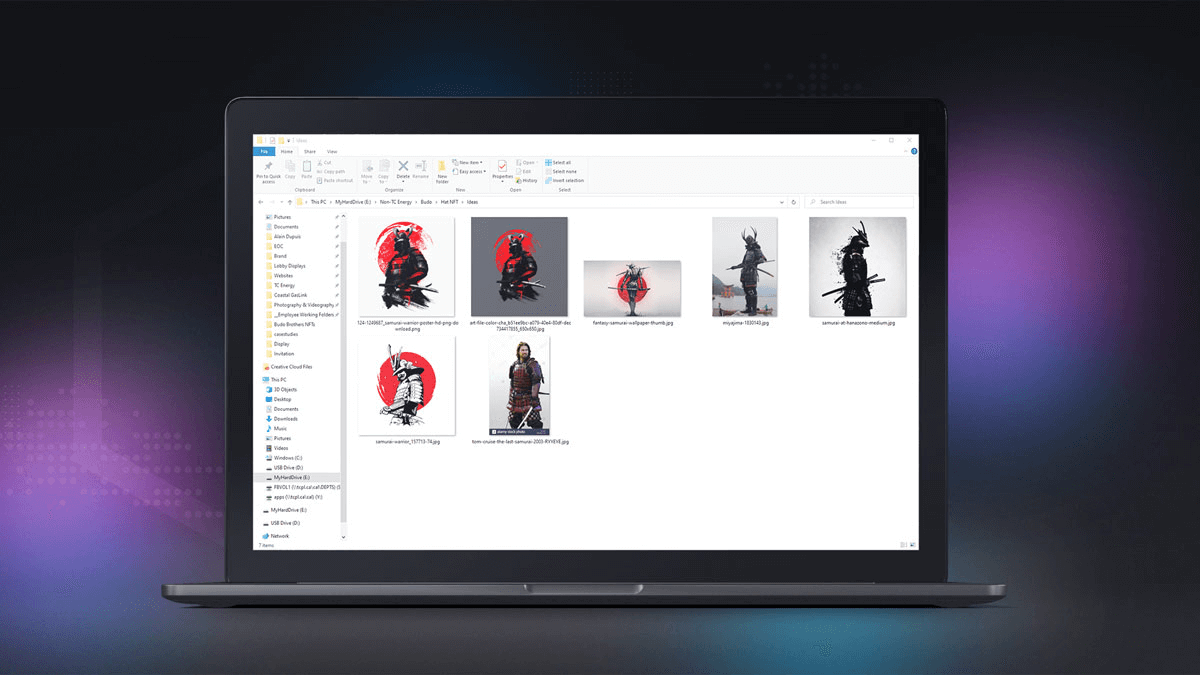The height and width of the screenshot is (675, 1200).
Task: Switch to the View ribbon tab
Action: tap(333, 152)
